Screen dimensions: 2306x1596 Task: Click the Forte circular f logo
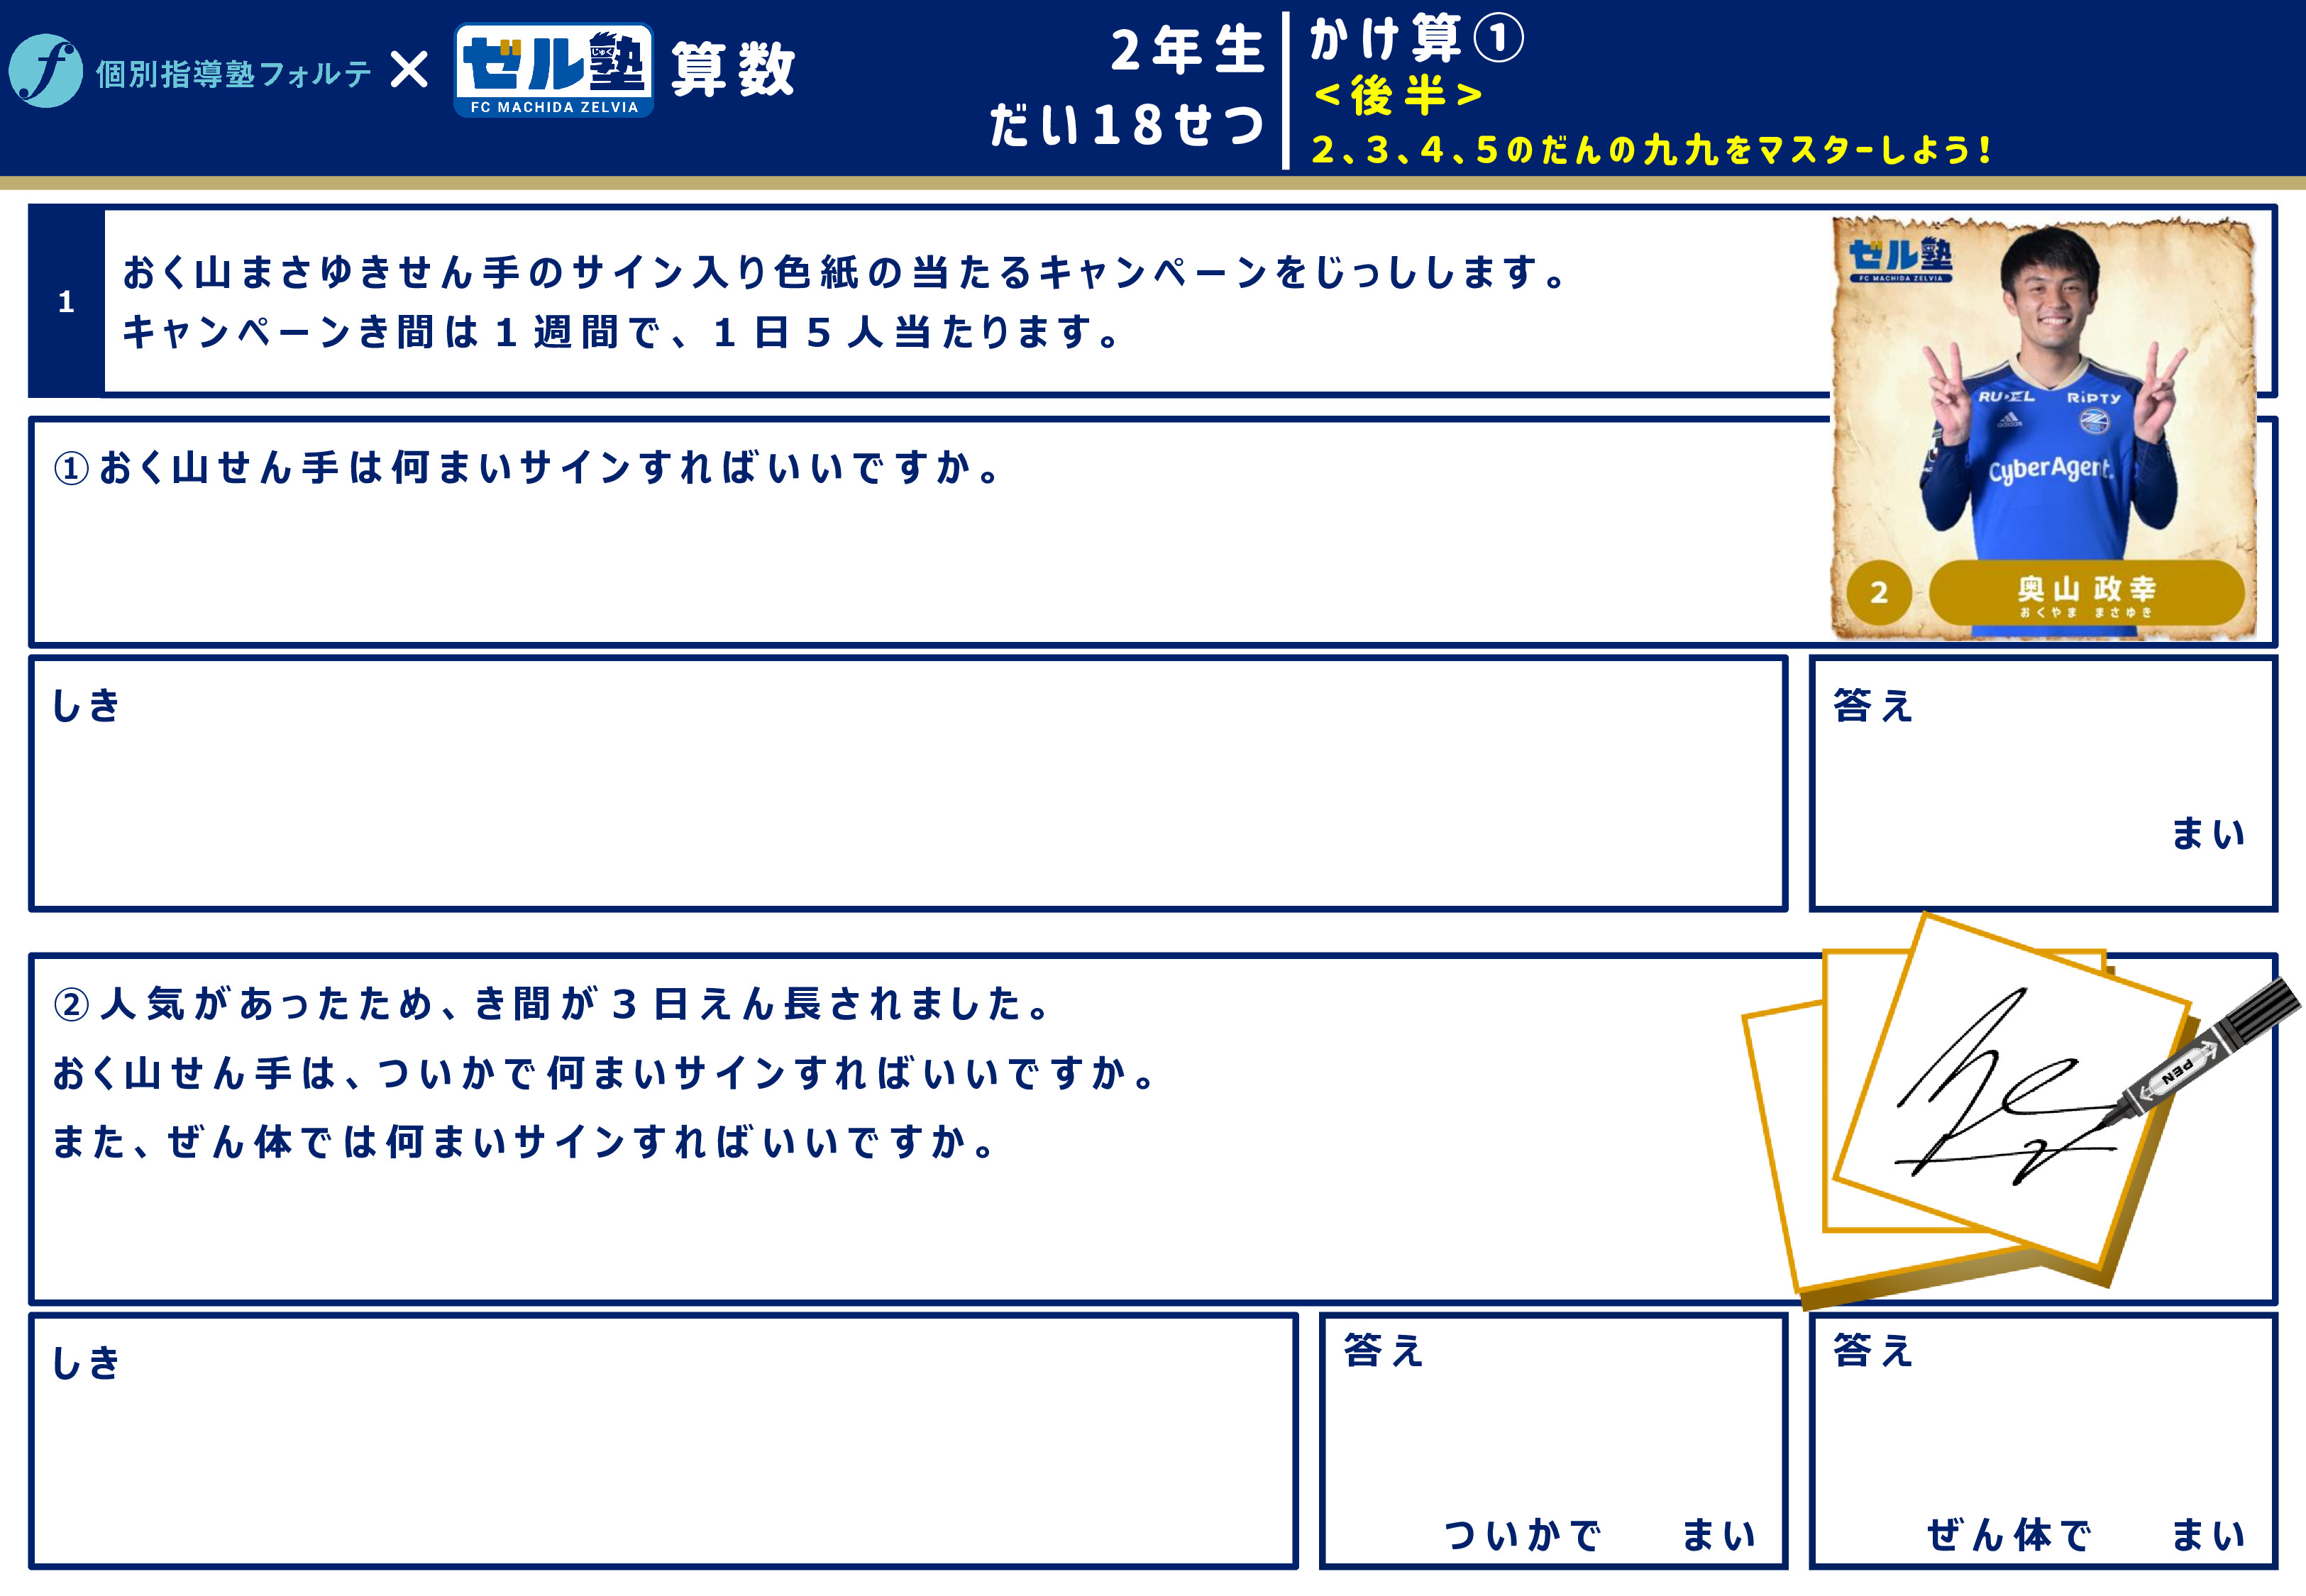tap(45, 71)
